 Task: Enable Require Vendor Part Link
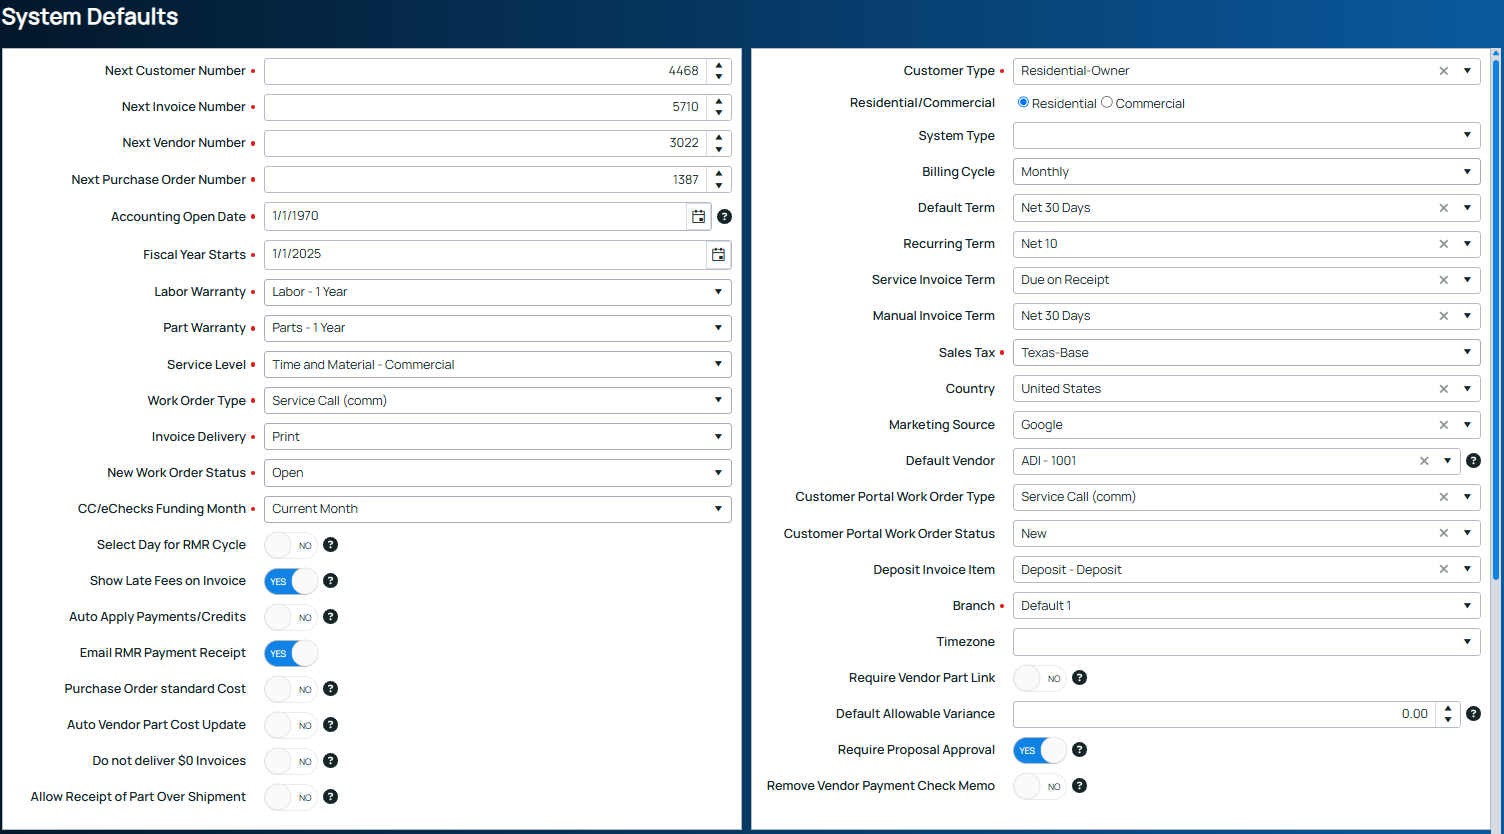click(x=1040, y=678)
